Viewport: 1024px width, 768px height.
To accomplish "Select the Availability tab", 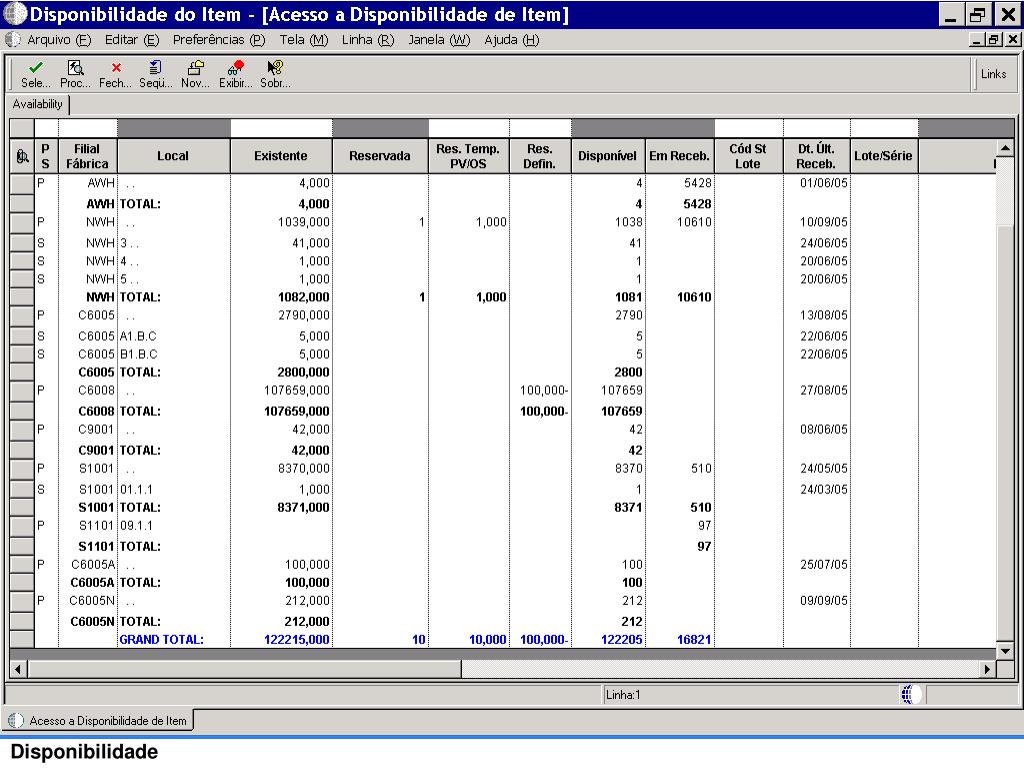I will [37, 104].
